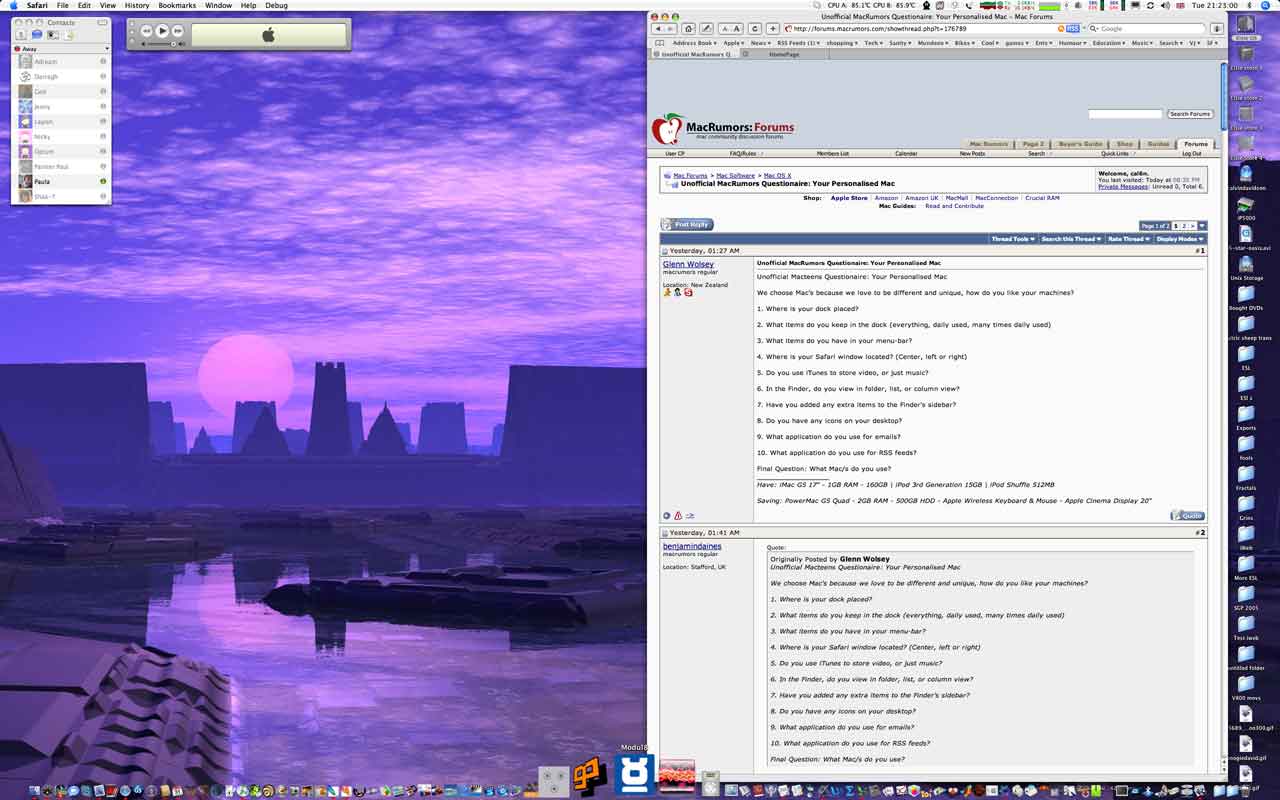The width and height of the screenshot is (1280, 800).
Task: Add a bookmark with the plus button
Action: pyautogui.click(x=772, y=29)
